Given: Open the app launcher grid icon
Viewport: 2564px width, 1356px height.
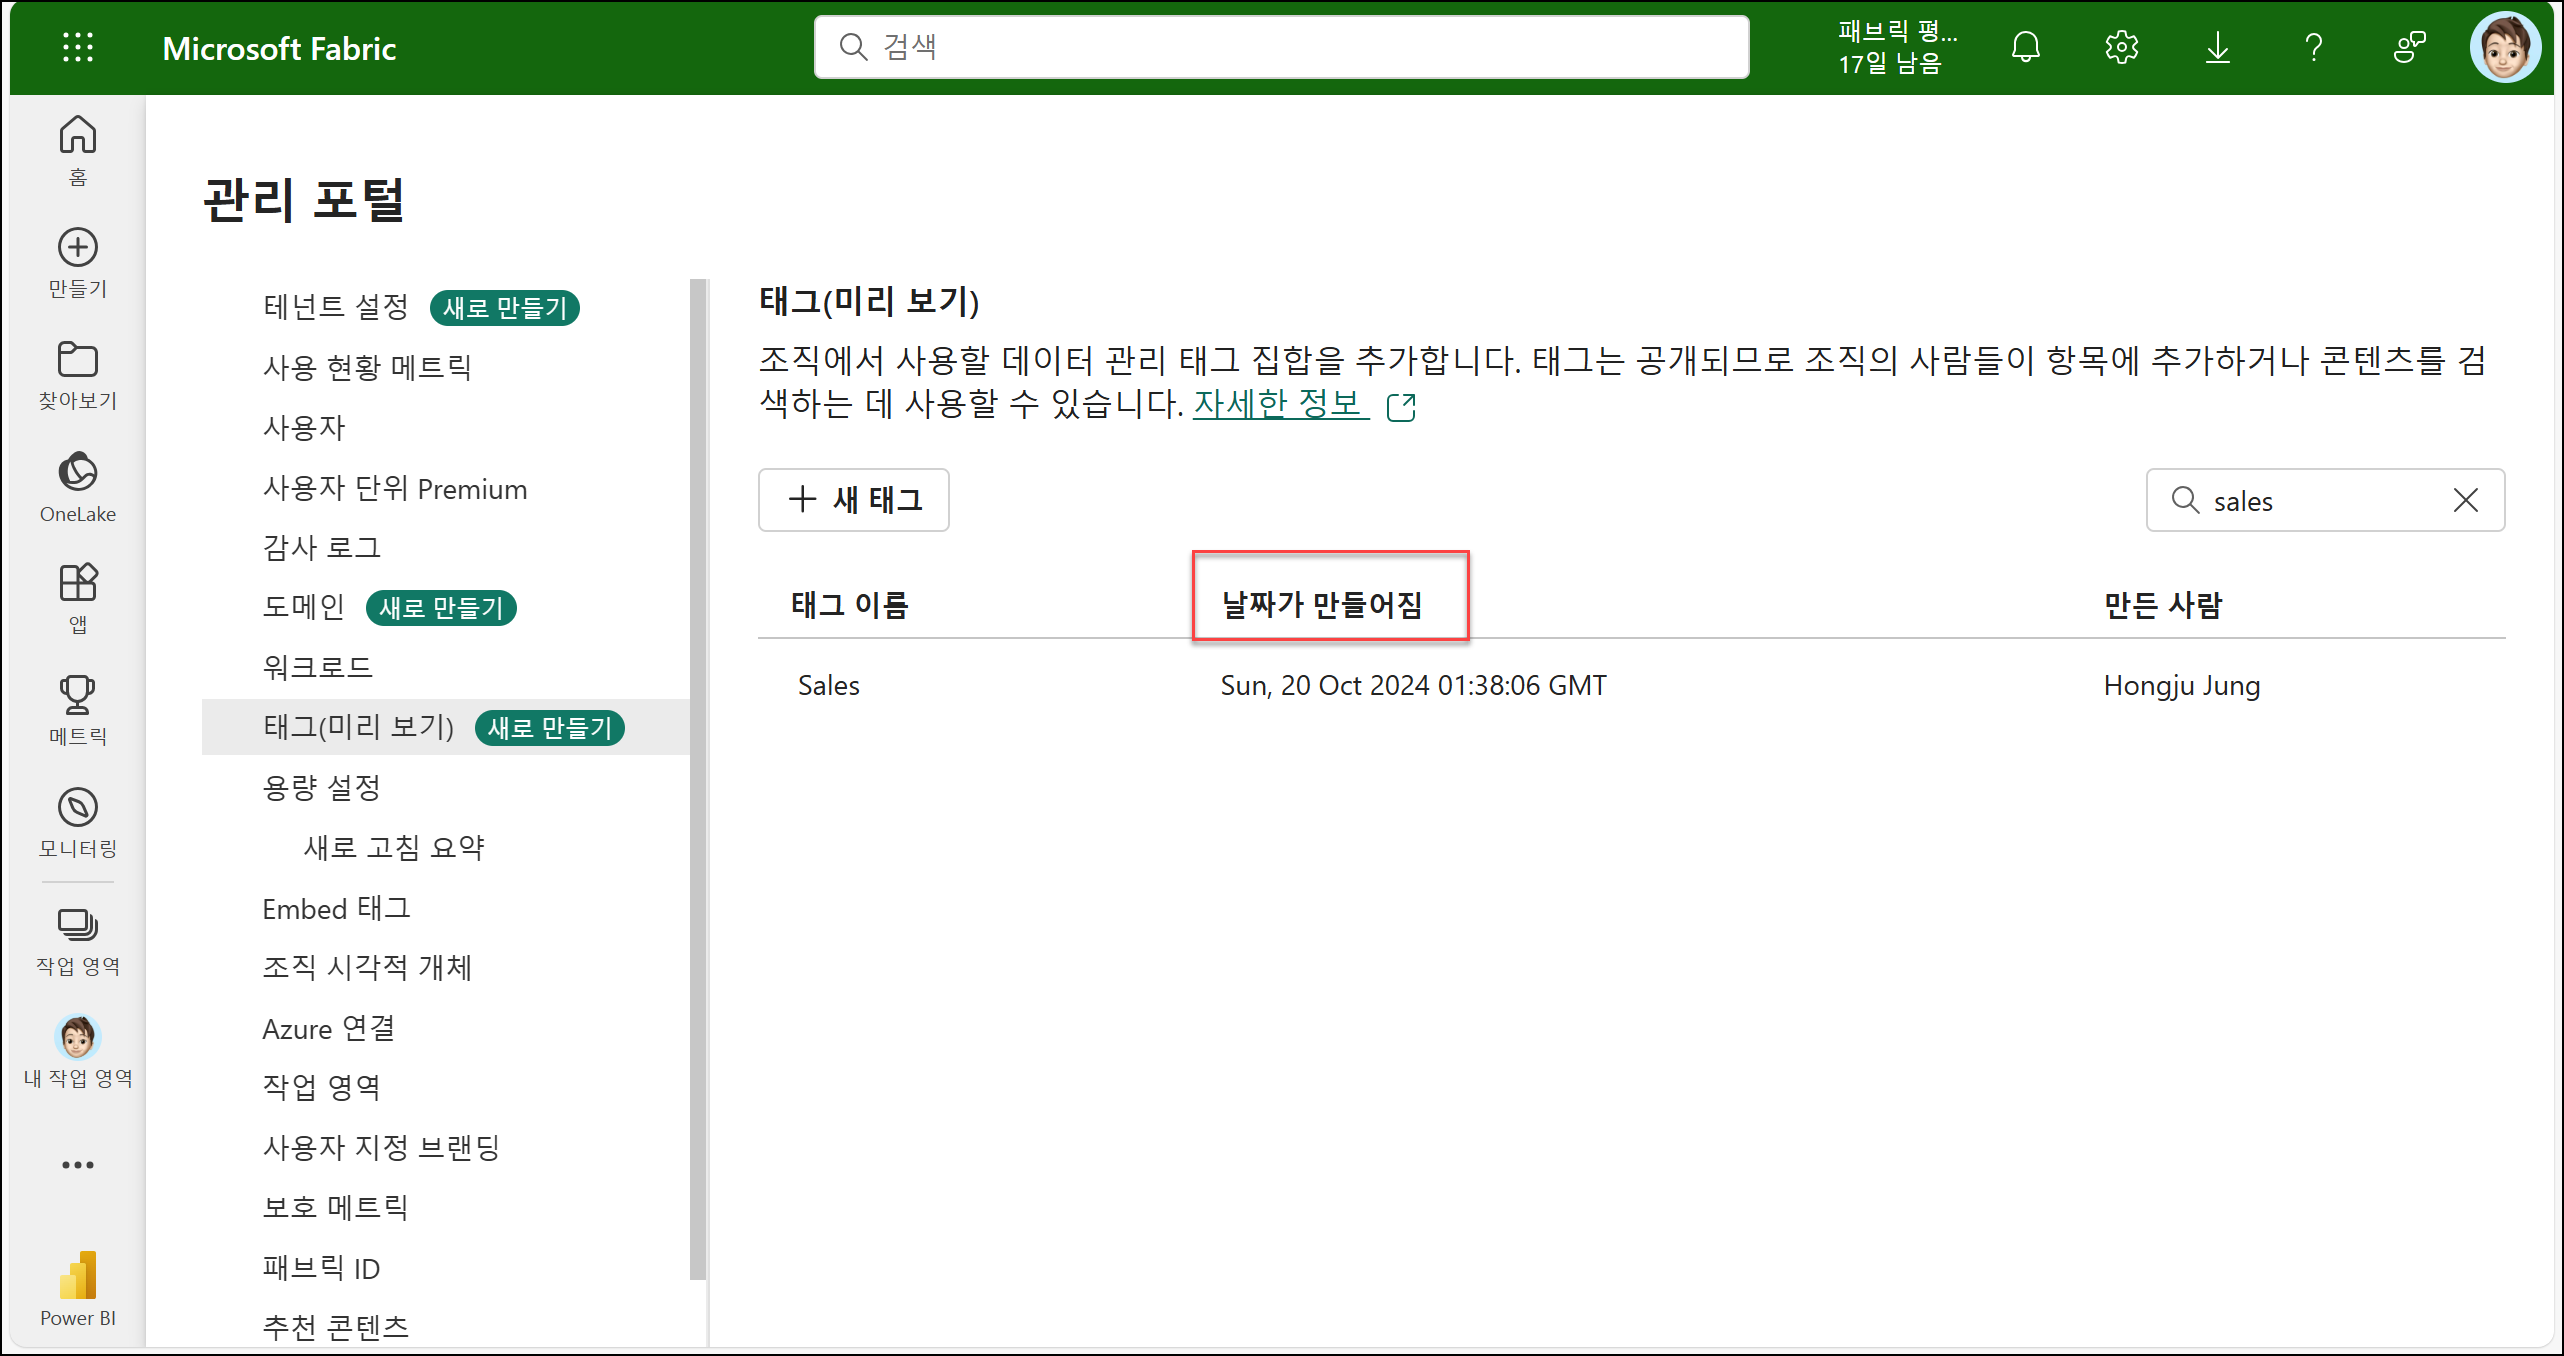Looking at the screenshot, I should point(77,47).
